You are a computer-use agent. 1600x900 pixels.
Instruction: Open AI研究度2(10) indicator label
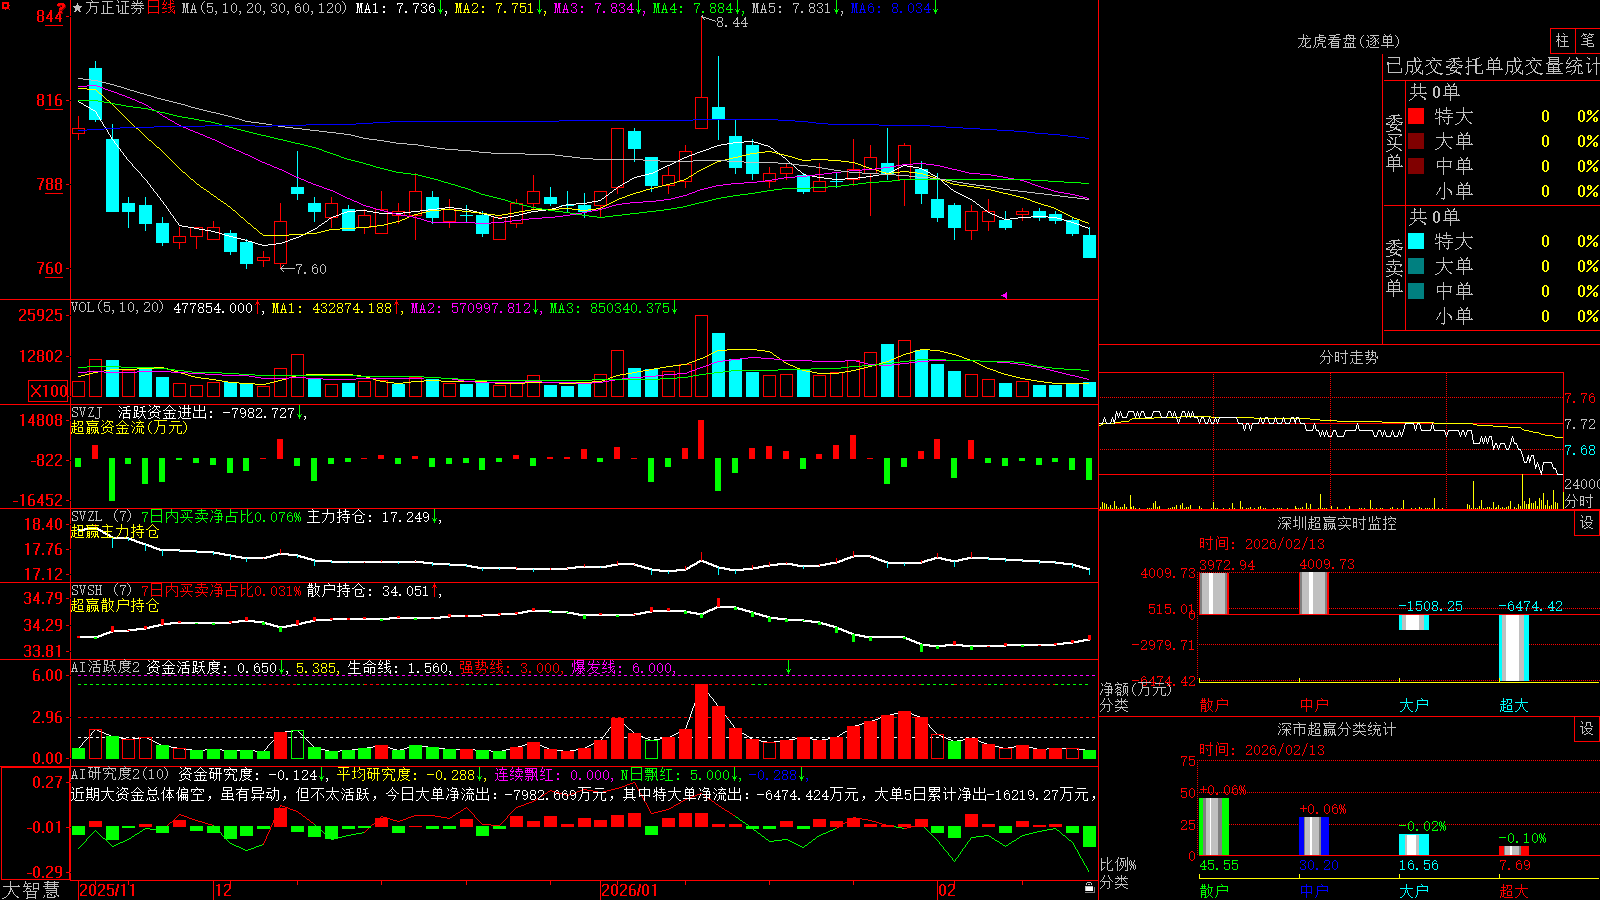(x=120, y=774)
